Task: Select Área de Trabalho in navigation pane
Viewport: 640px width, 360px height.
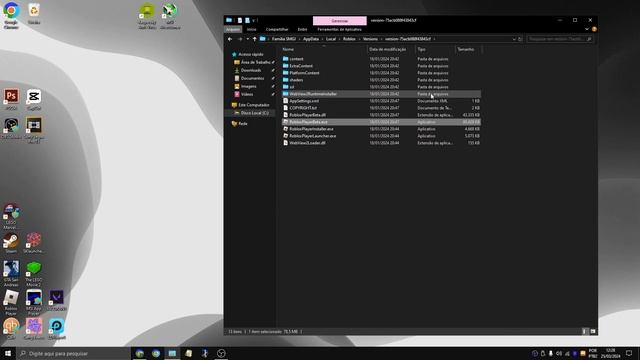Action: (x=252, y=62)
